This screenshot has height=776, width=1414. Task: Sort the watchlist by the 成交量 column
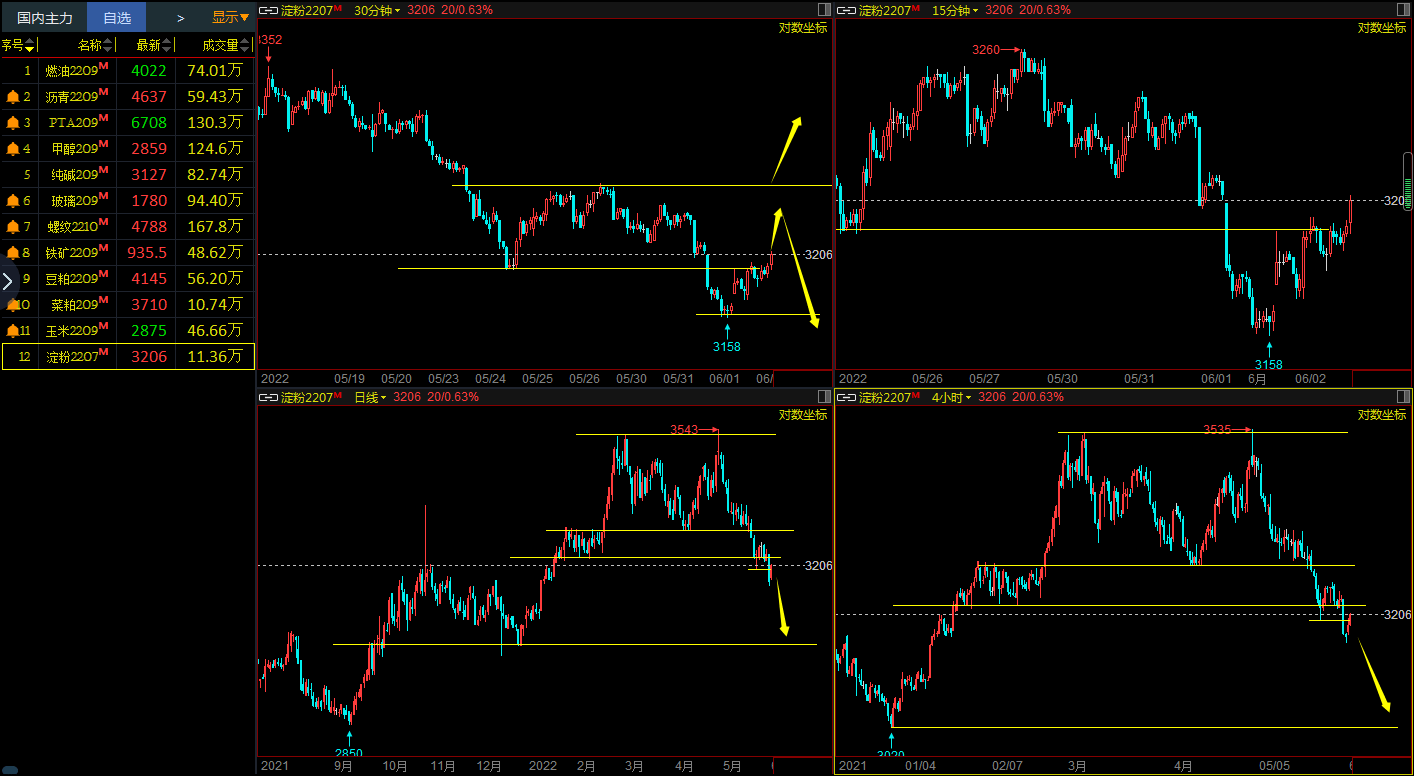tap(226, 45)
